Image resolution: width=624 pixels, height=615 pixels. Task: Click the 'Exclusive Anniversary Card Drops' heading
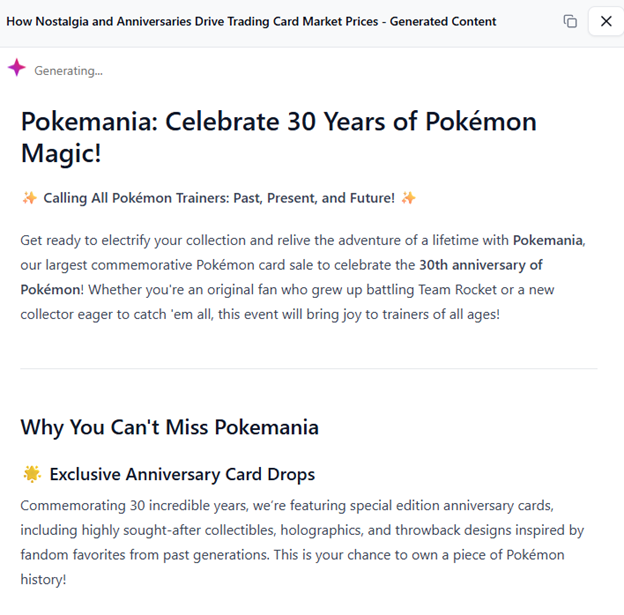tap(182, 474)
